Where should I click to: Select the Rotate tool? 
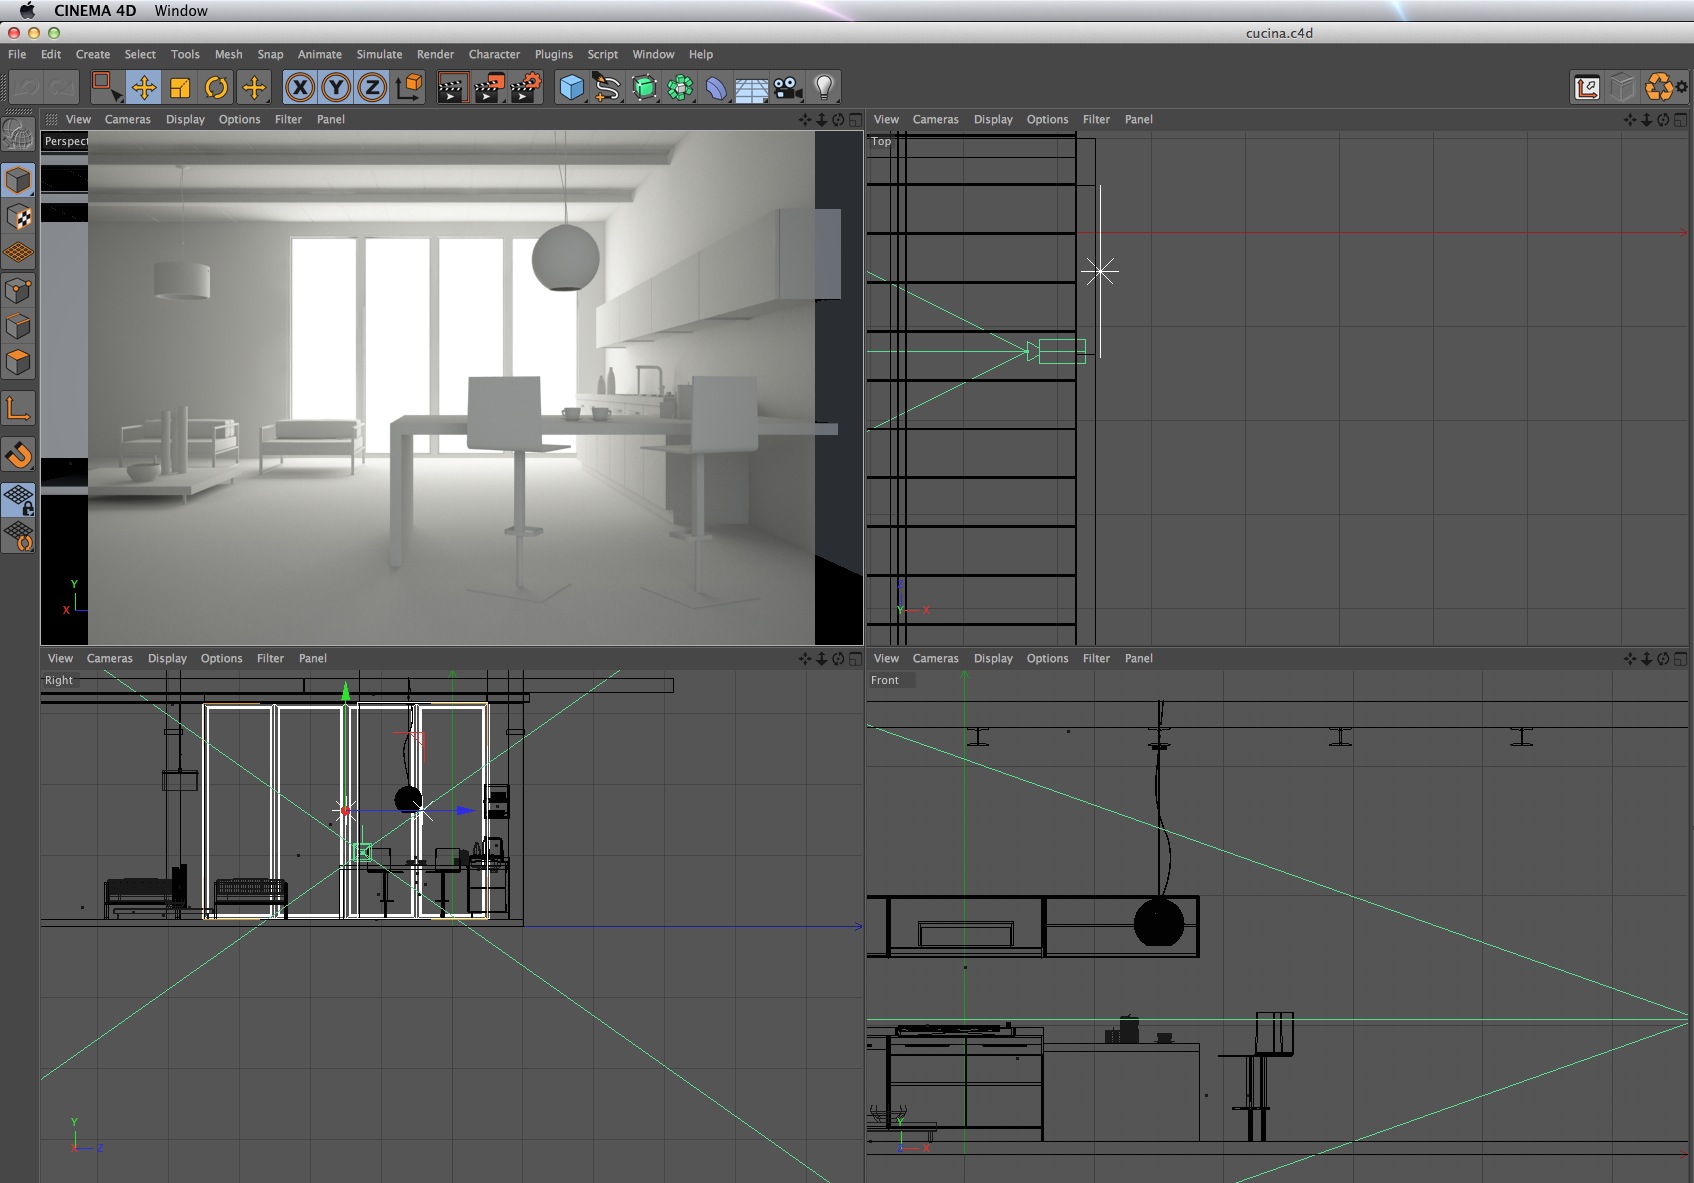click(x=216, y=88)
